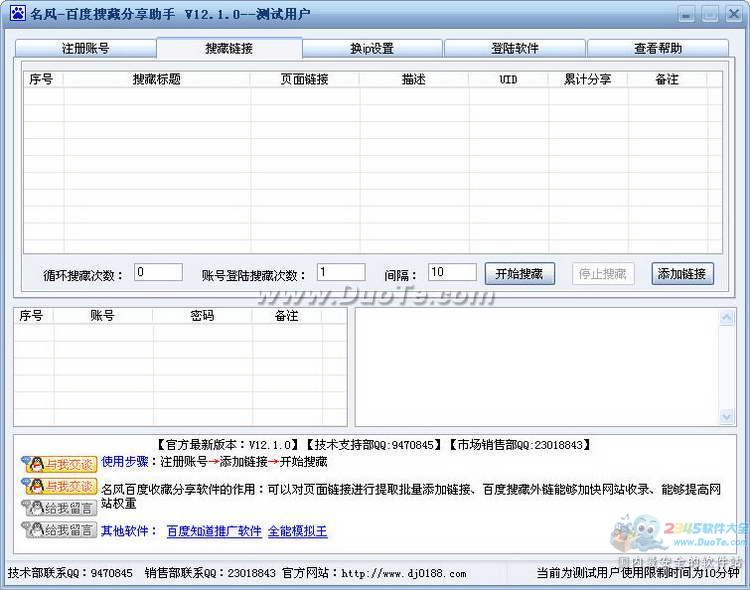Screen dimensions: 750x590
Task: Click the 描述 column header
Action: (x=414, y=79)
